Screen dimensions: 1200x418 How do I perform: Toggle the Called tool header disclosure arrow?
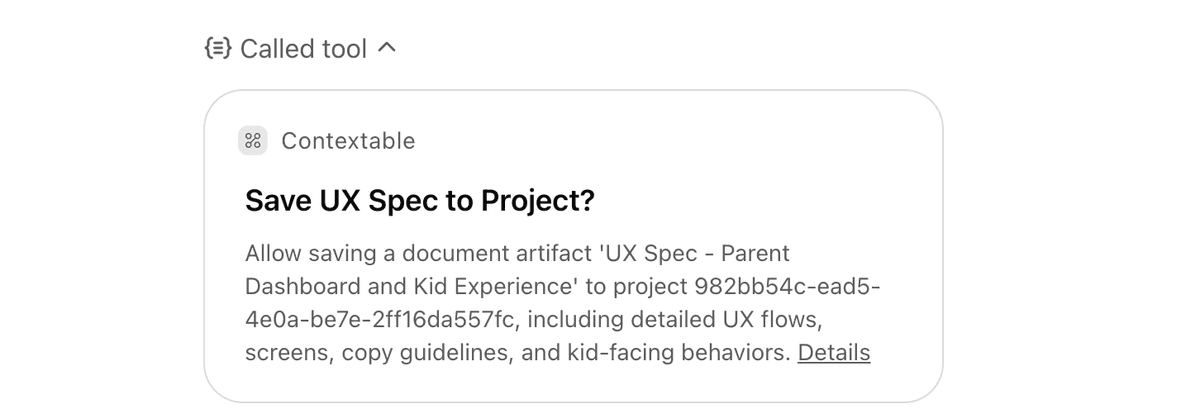(x=389, y=47)
